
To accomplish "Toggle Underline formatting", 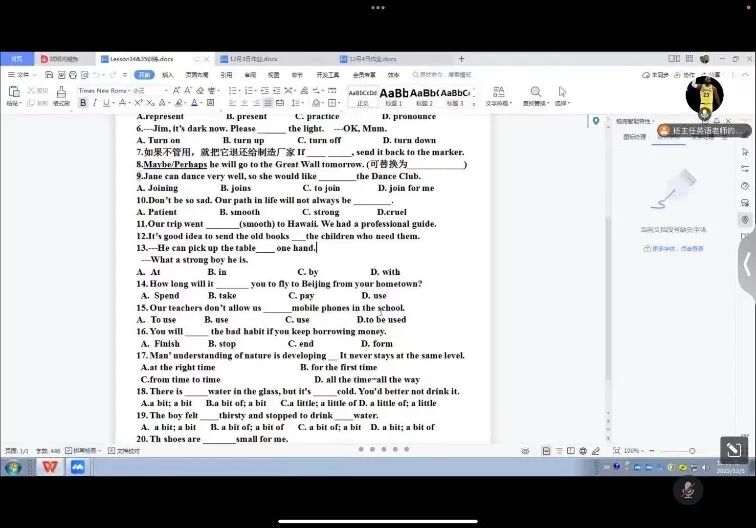I will [x=106, y=103].
